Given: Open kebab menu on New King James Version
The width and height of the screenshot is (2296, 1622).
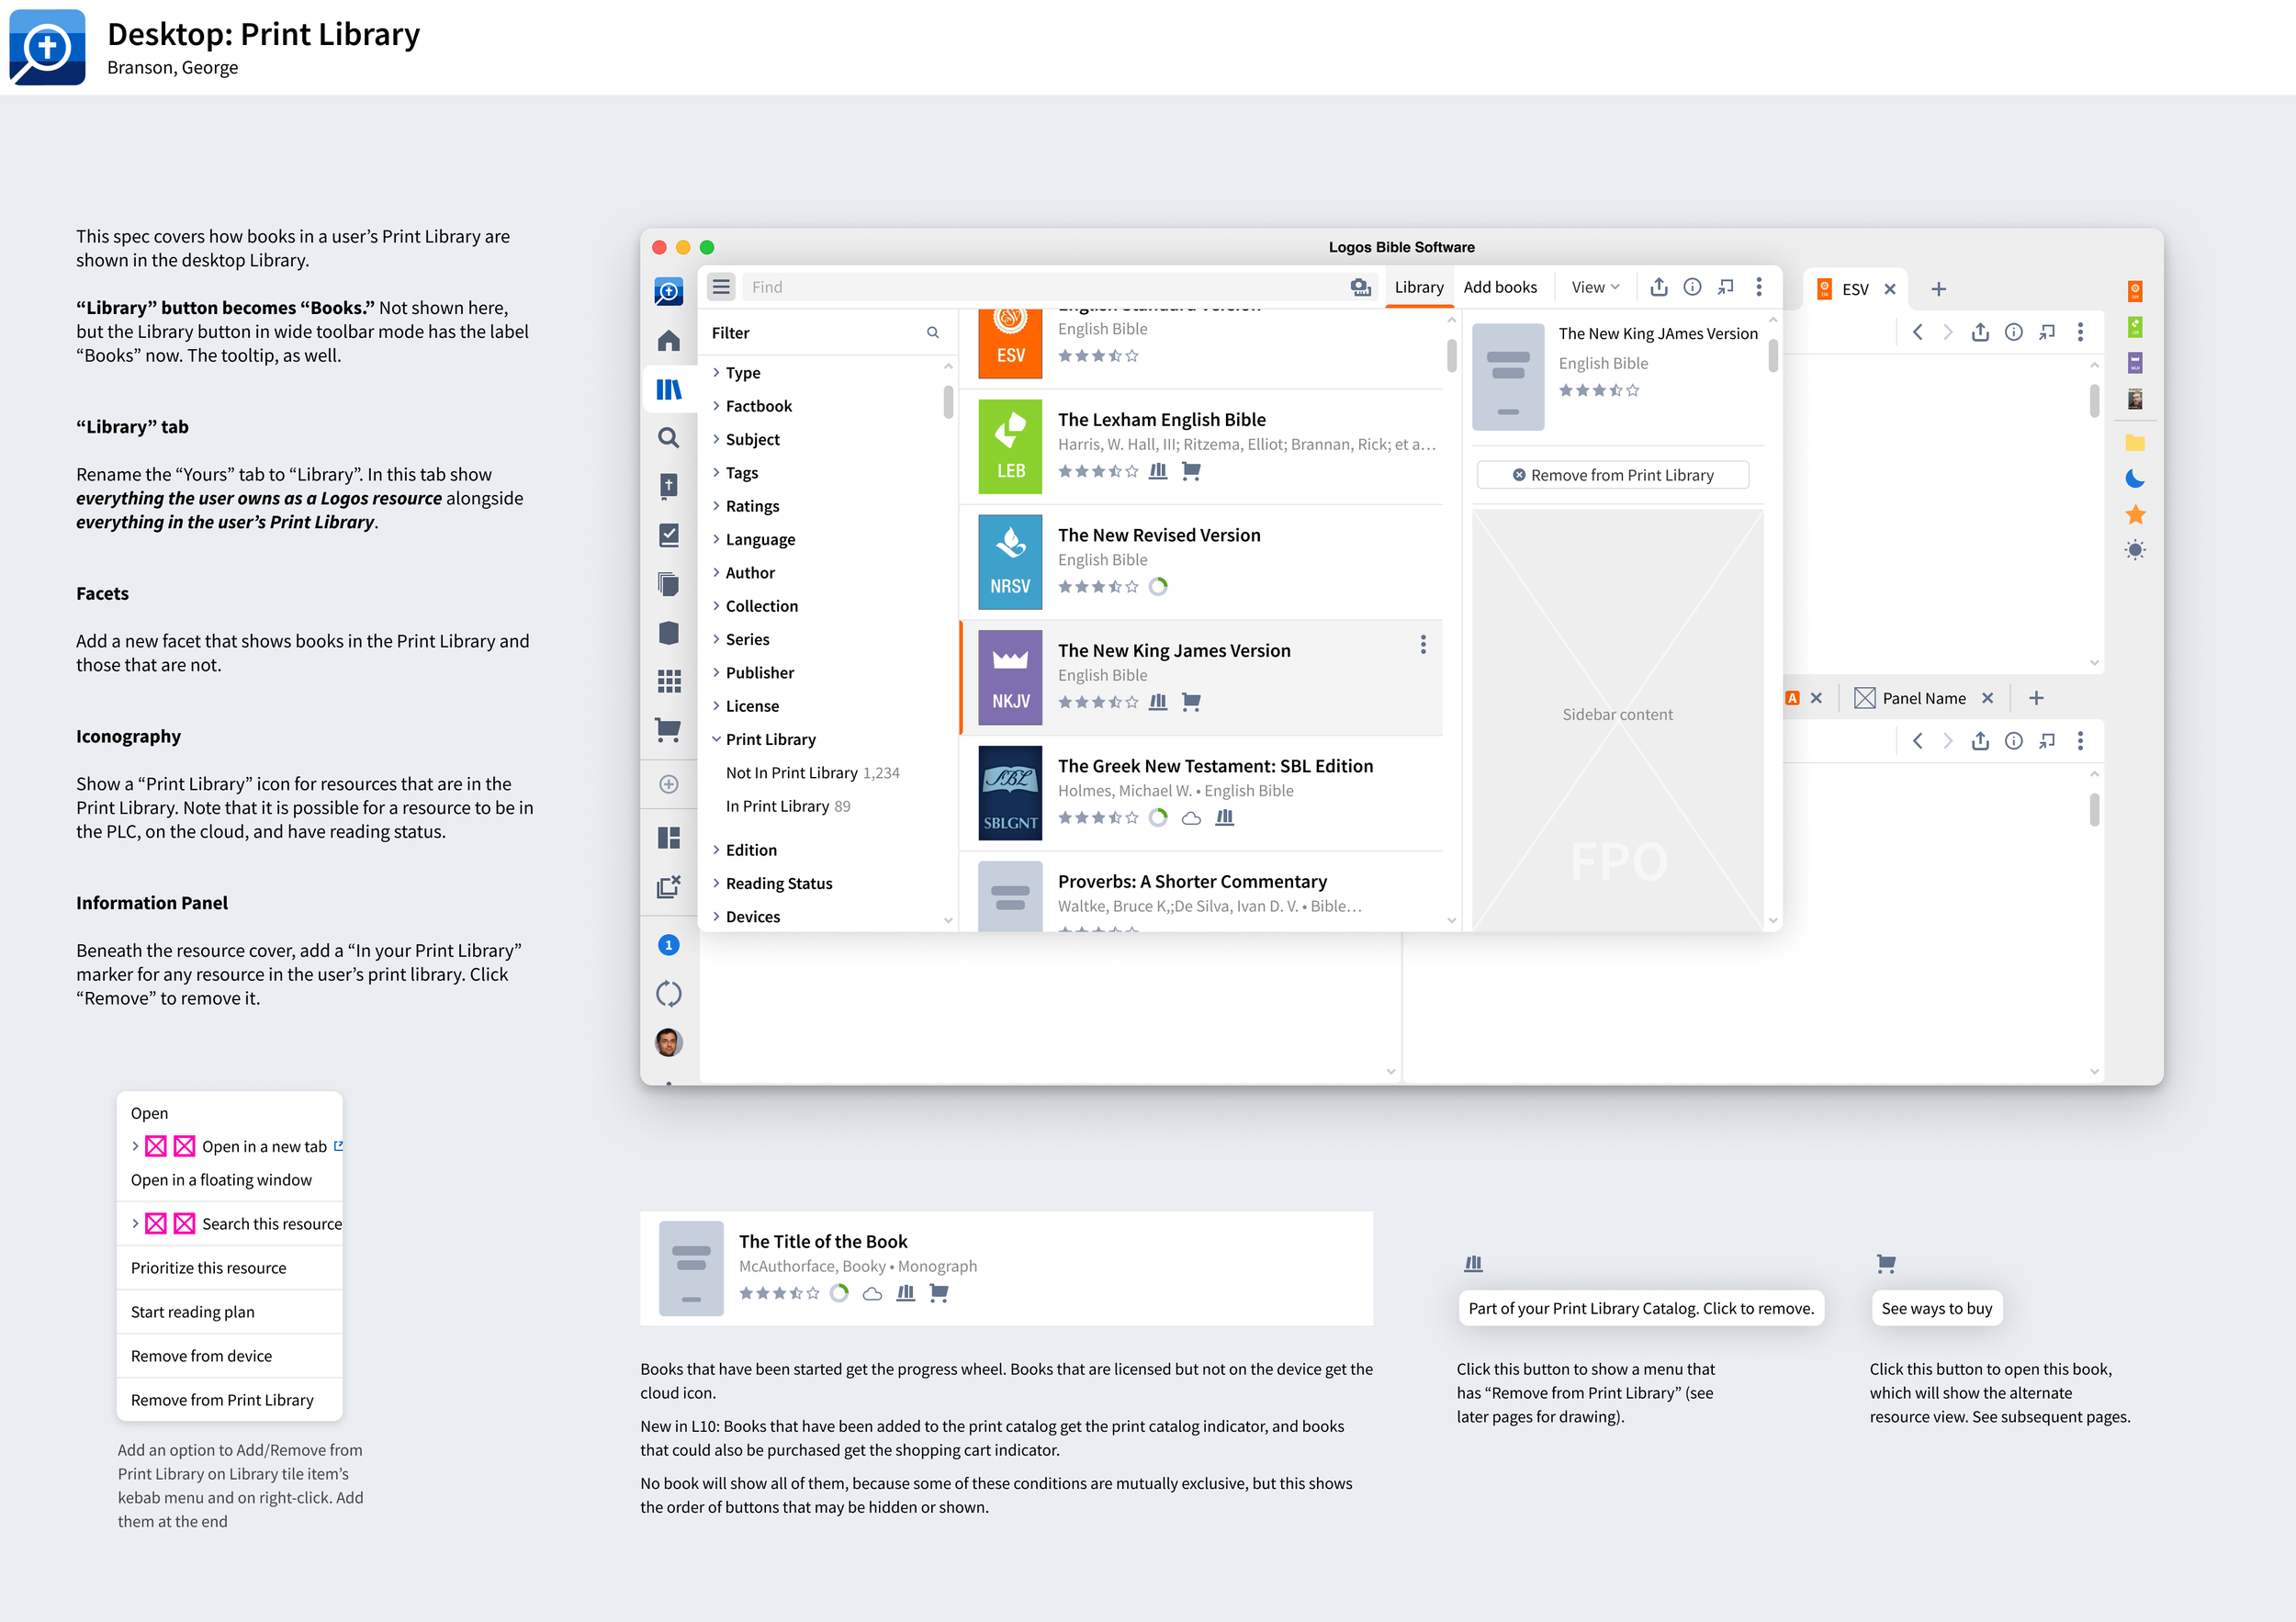Looking at the screenshot, I should pyautogui.click(x=1422, y=645).
